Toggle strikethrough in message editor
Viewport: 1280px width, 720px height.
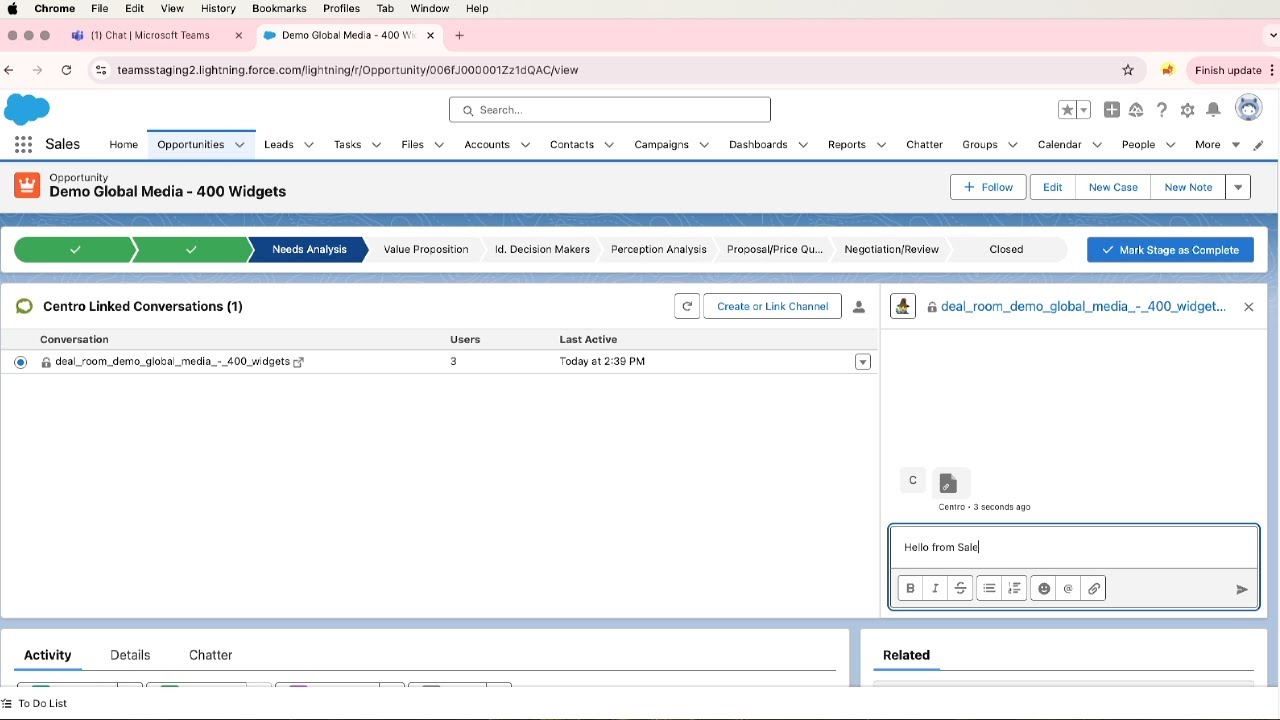pyautogui.click(x=960, y=589)
